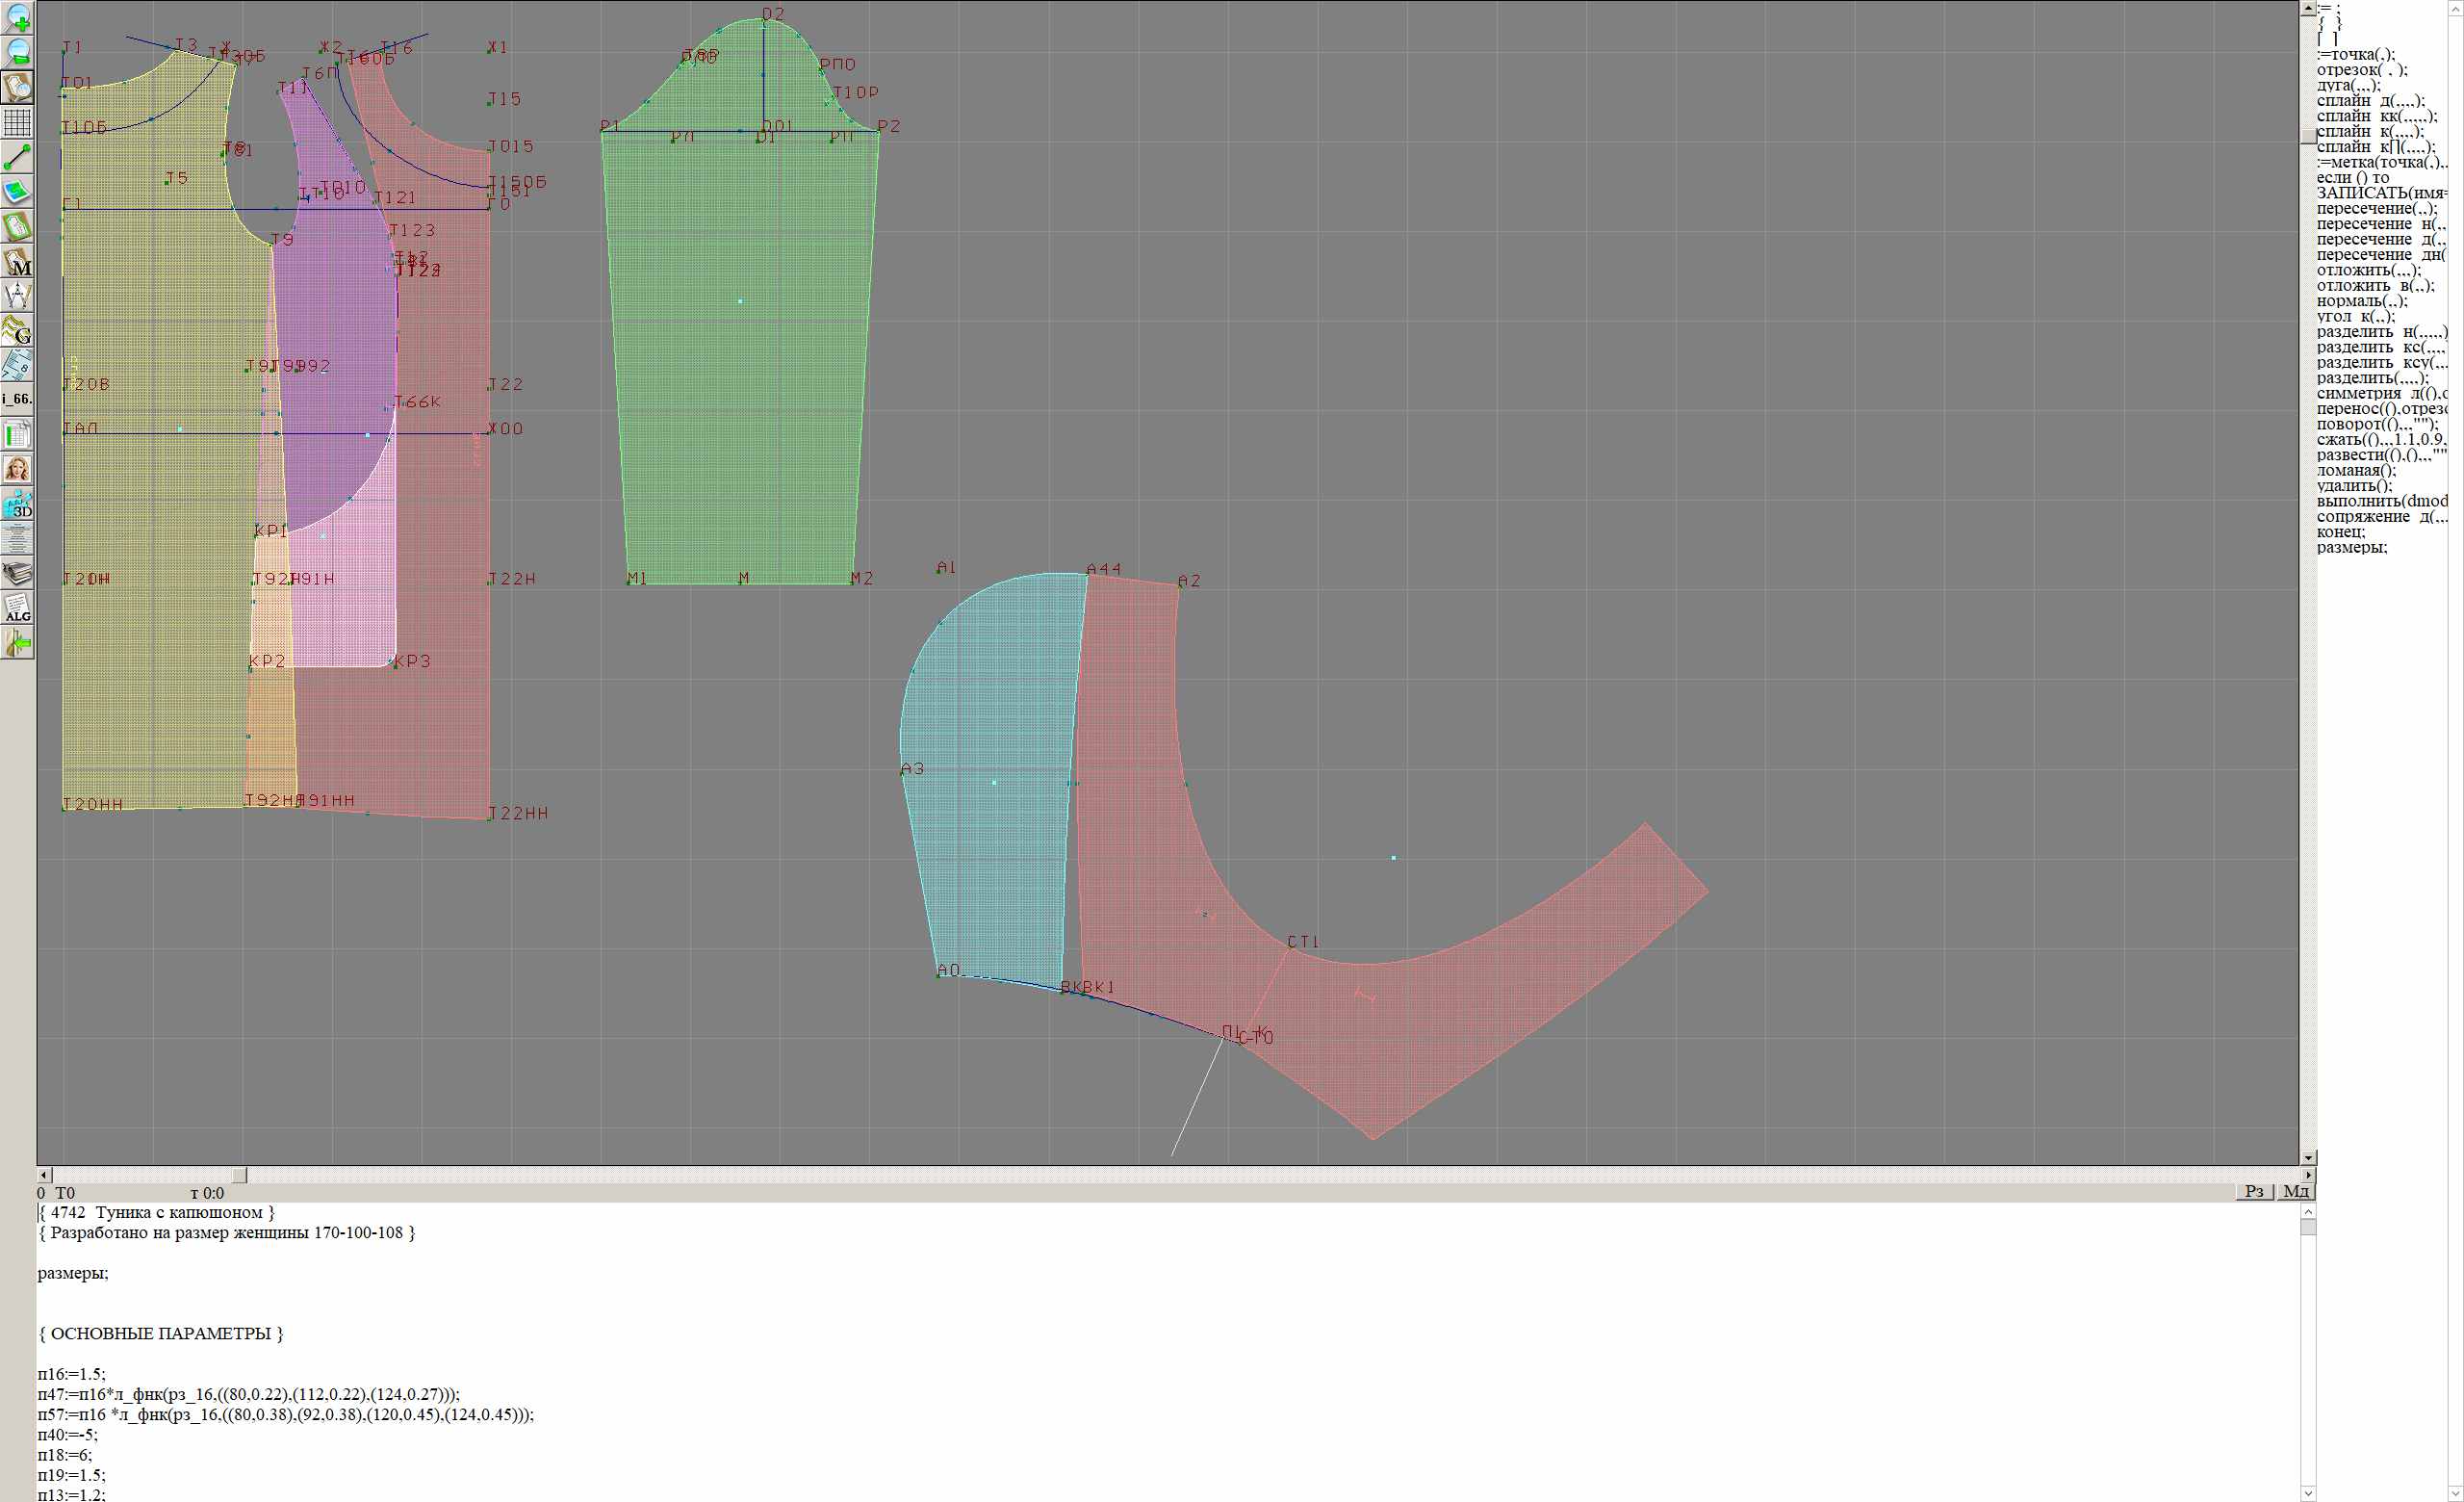Select the green line segment tool
Image resolution: width=2464 pixels, height=1502 pixels.
coord(17,157)
